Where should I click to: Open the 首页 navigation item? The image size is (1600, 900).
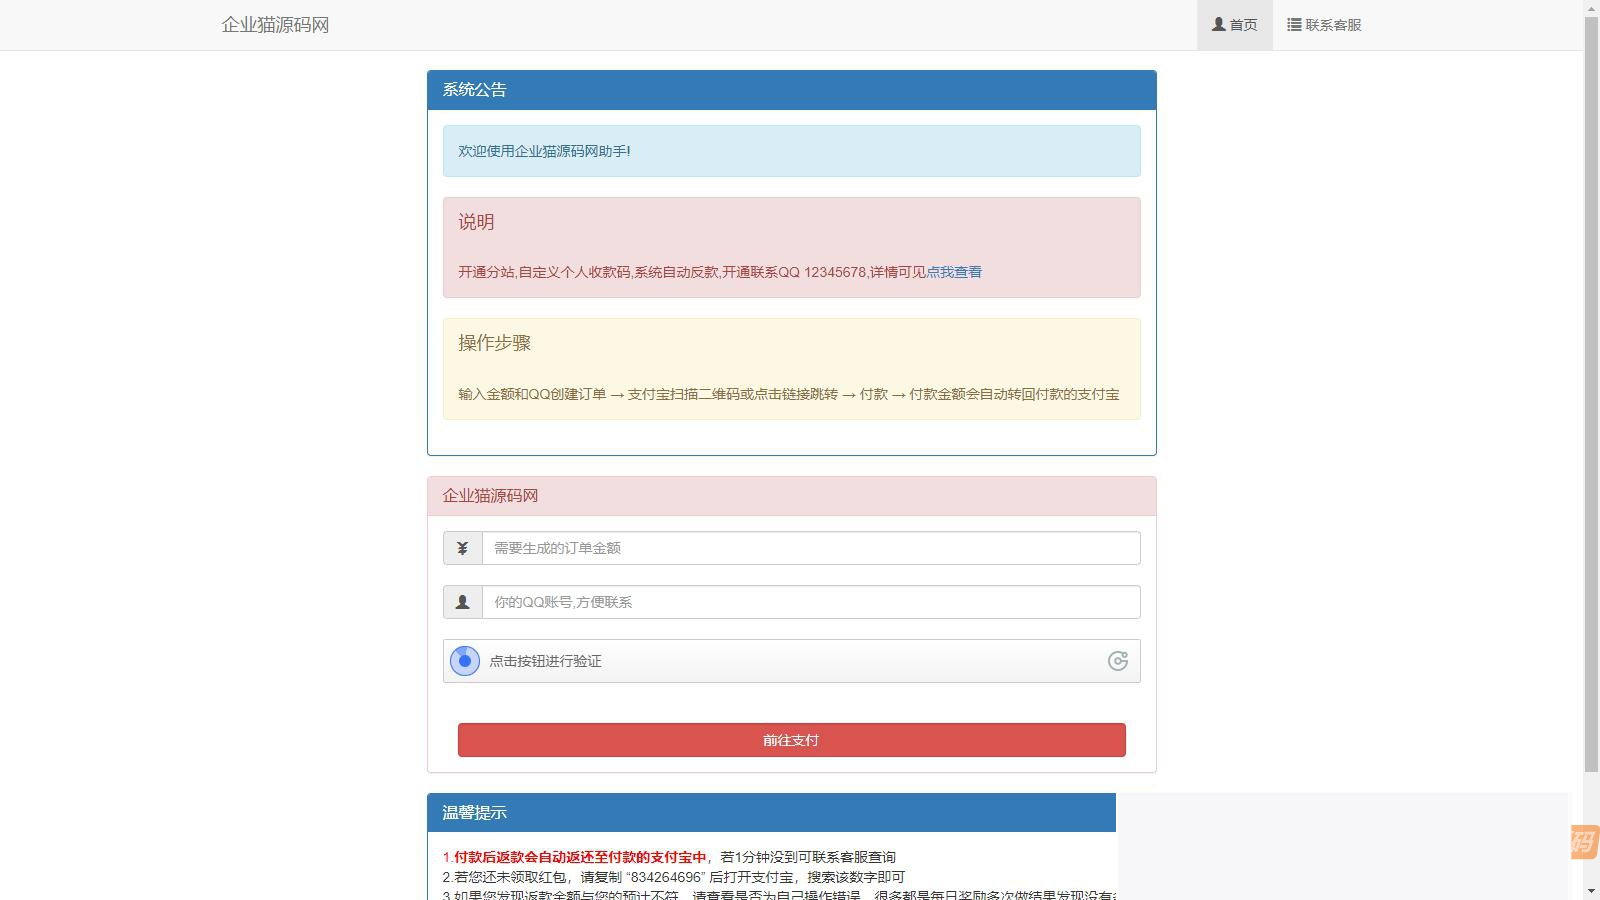point(1234,24)
